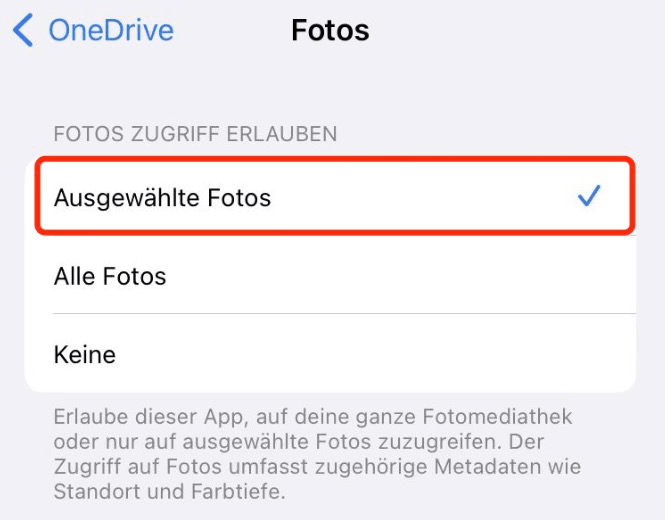Click "Erlaube dieser App" at description start
This screenshot has width=668, height=520.
tap(151, 417)
